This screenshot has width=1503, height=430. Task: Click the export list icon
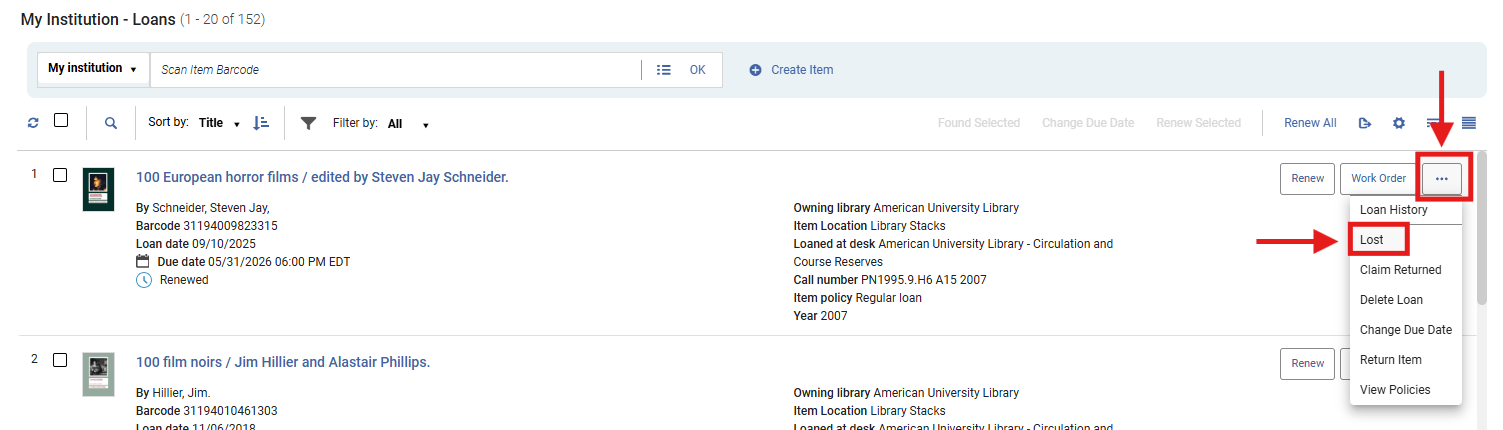point(1365,123)
